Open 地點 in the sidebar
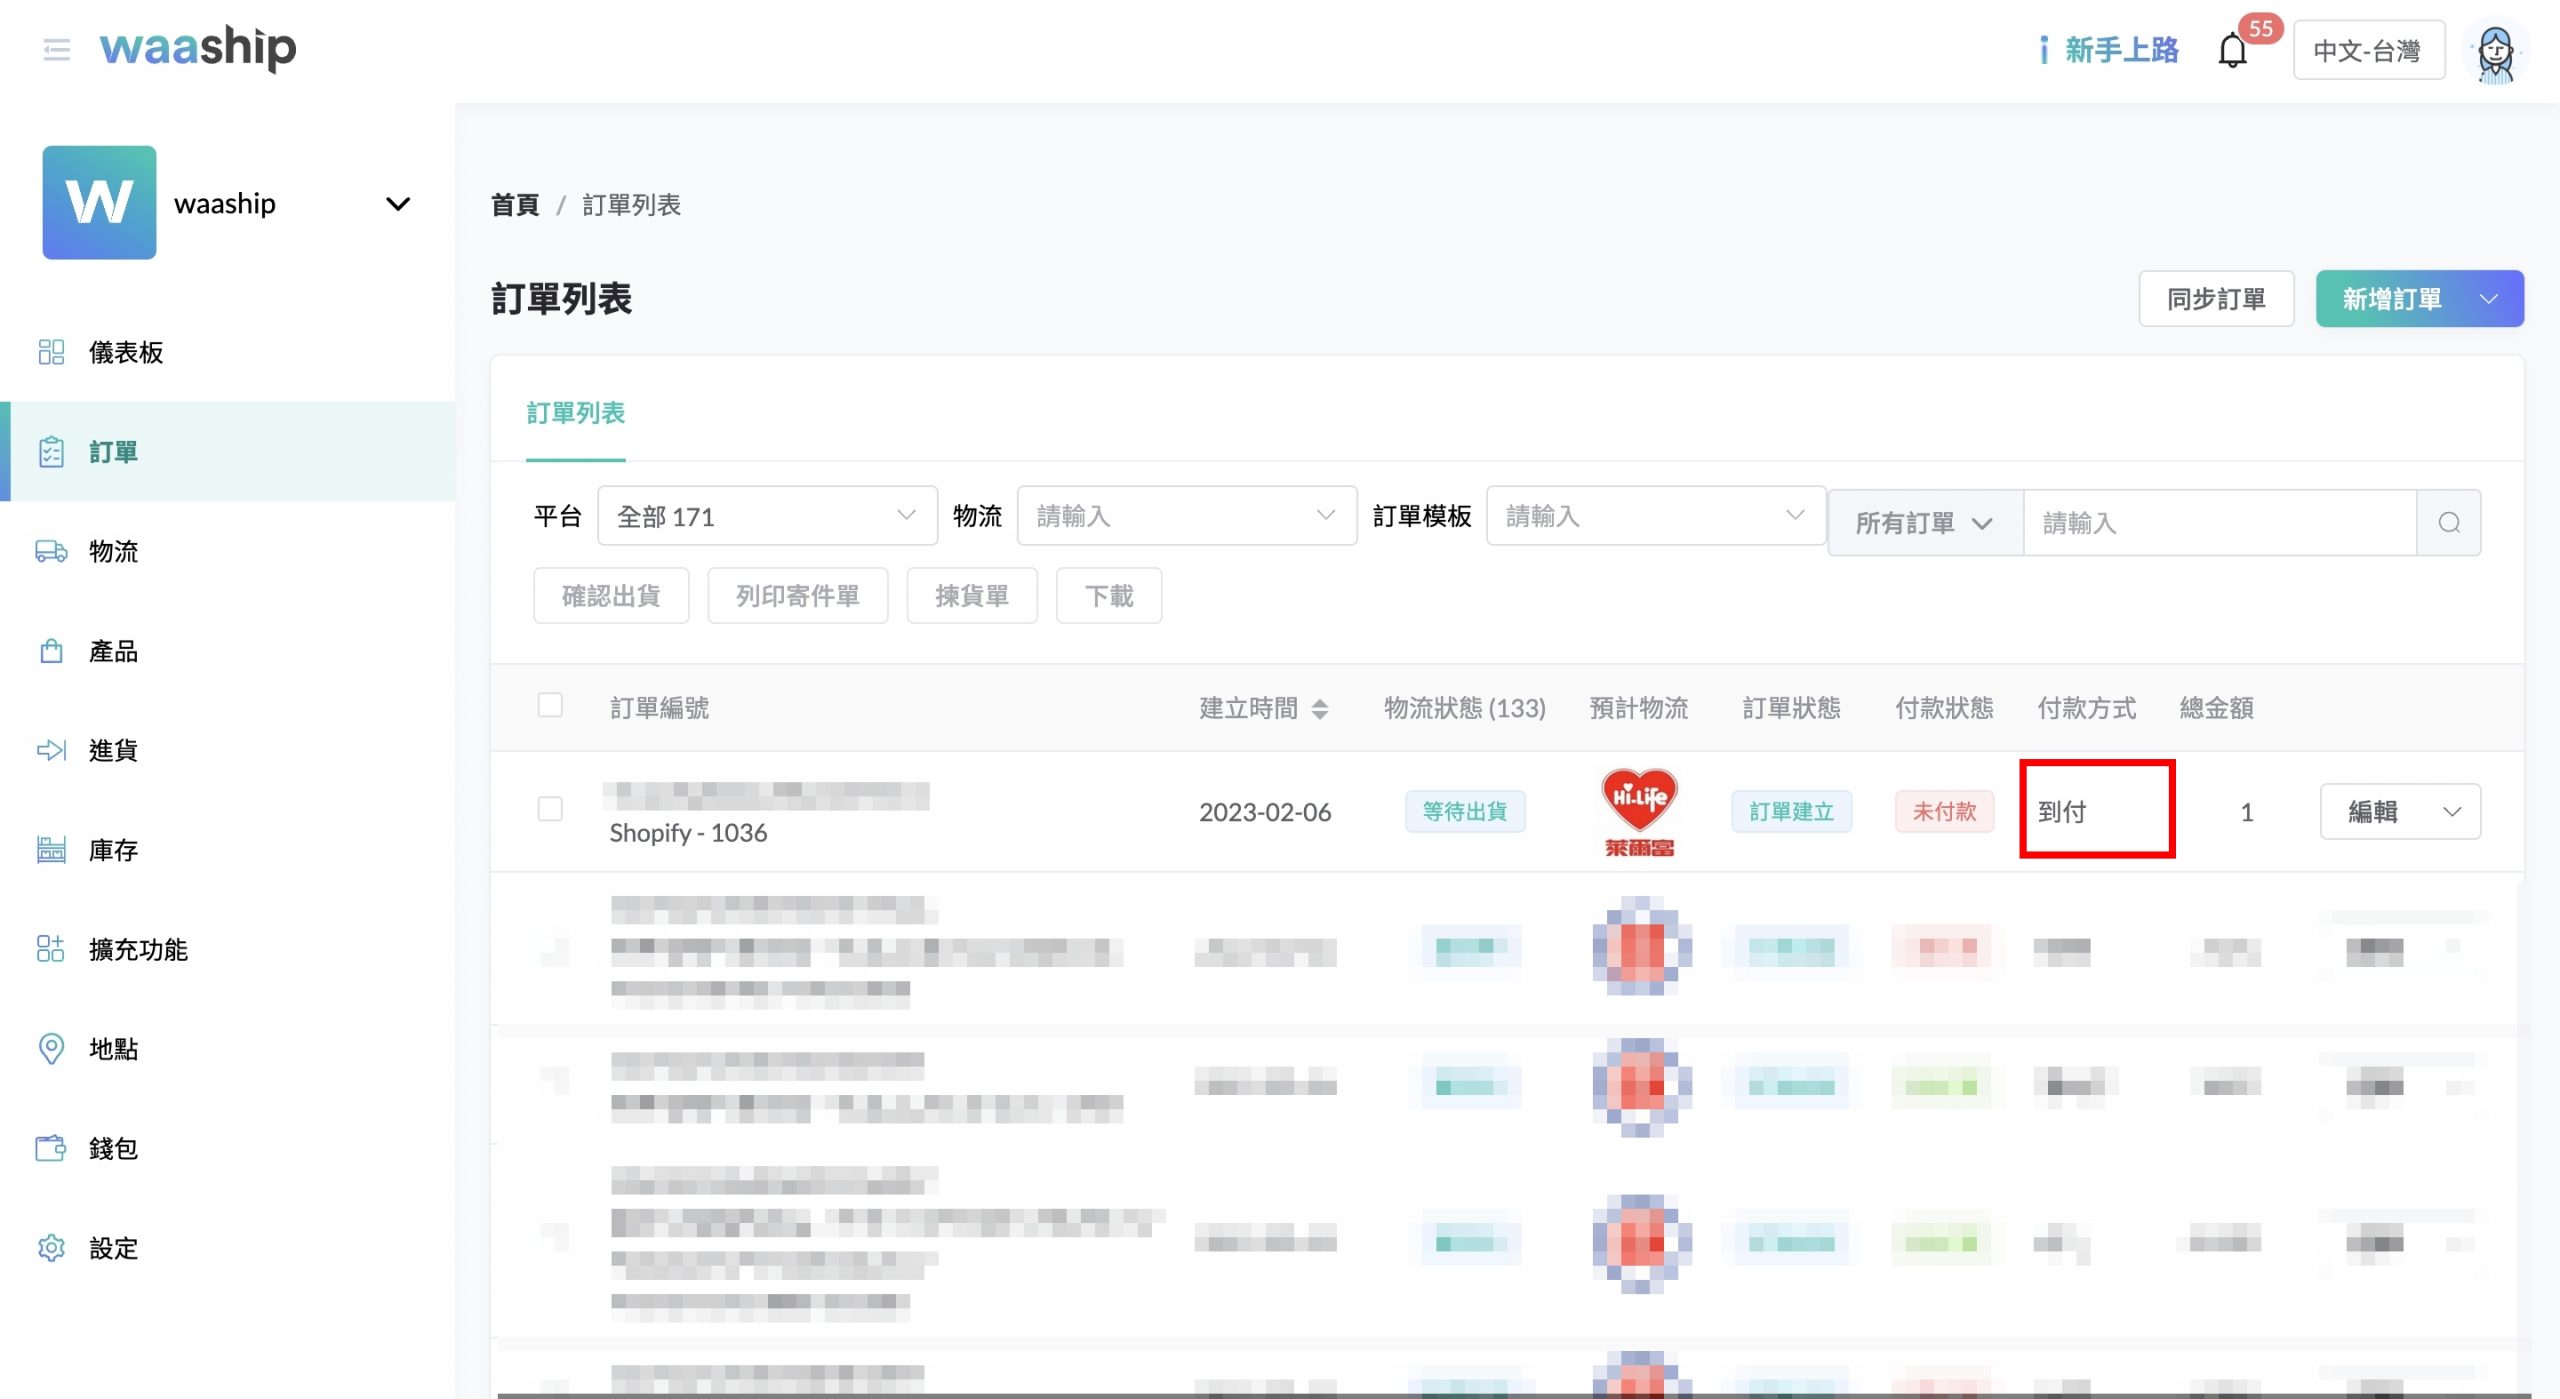The width and height of the screenshot is (2560, 1399). [x=112, y=1049]
